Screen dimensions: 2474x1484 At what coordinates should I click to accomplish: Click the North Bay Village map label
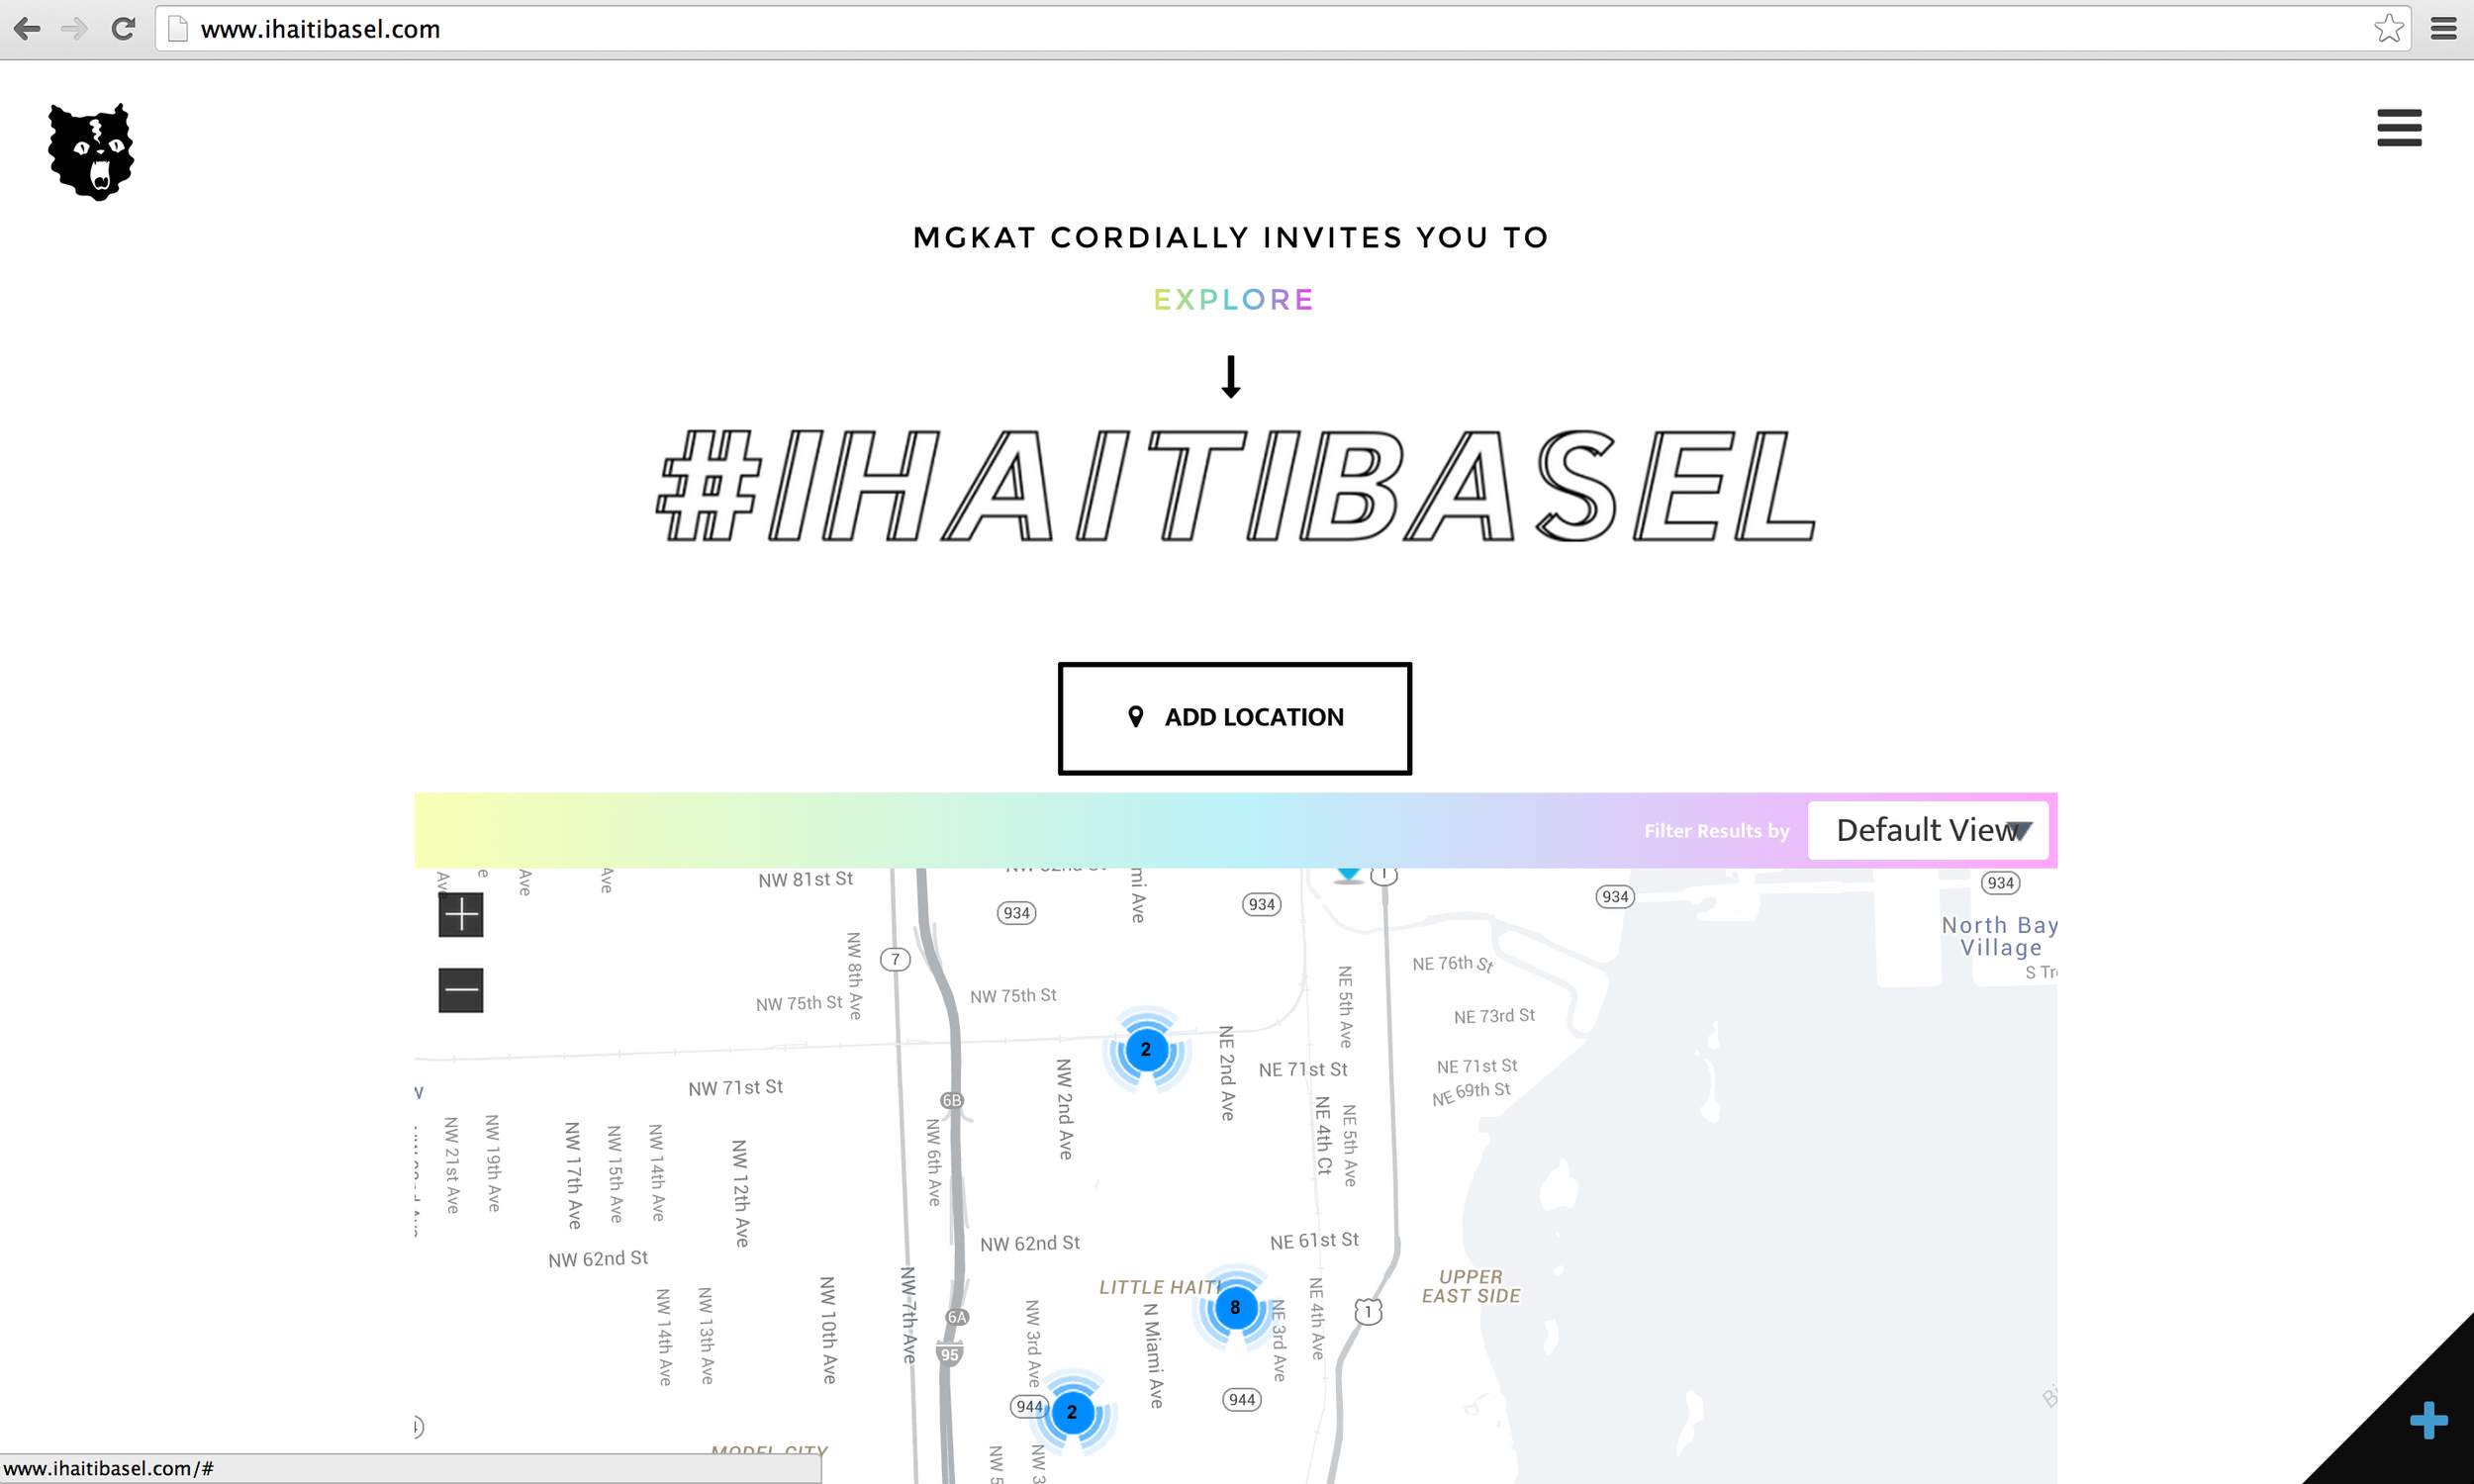2000,936
